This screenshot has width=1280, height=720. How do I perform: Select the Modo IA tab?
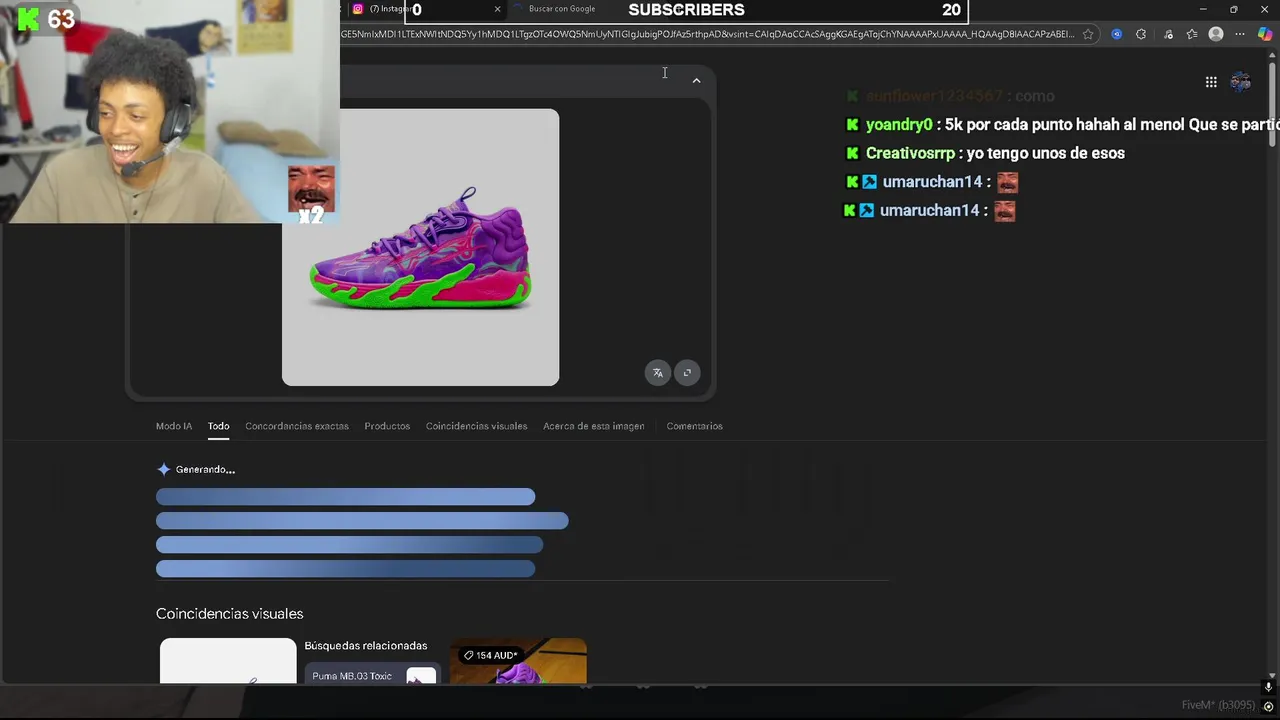click(x=174, y=426)
